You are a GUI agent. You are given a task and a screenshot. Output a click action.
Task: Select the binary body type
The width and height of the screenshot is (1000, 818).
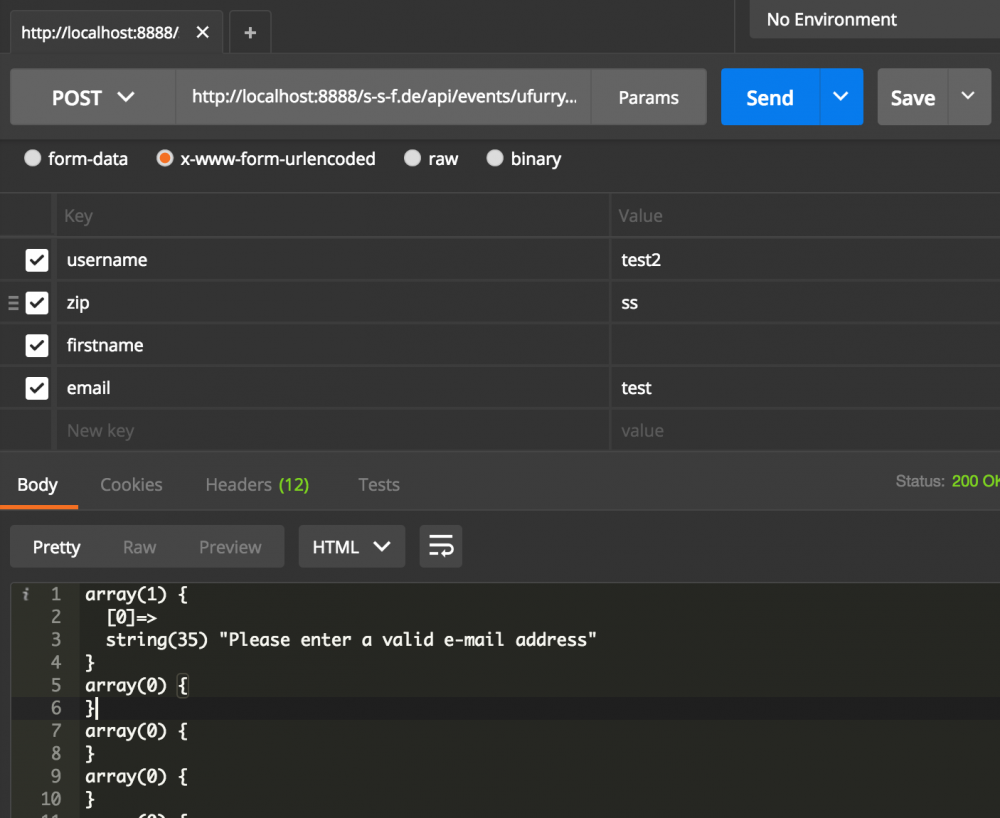pos(494,159)
